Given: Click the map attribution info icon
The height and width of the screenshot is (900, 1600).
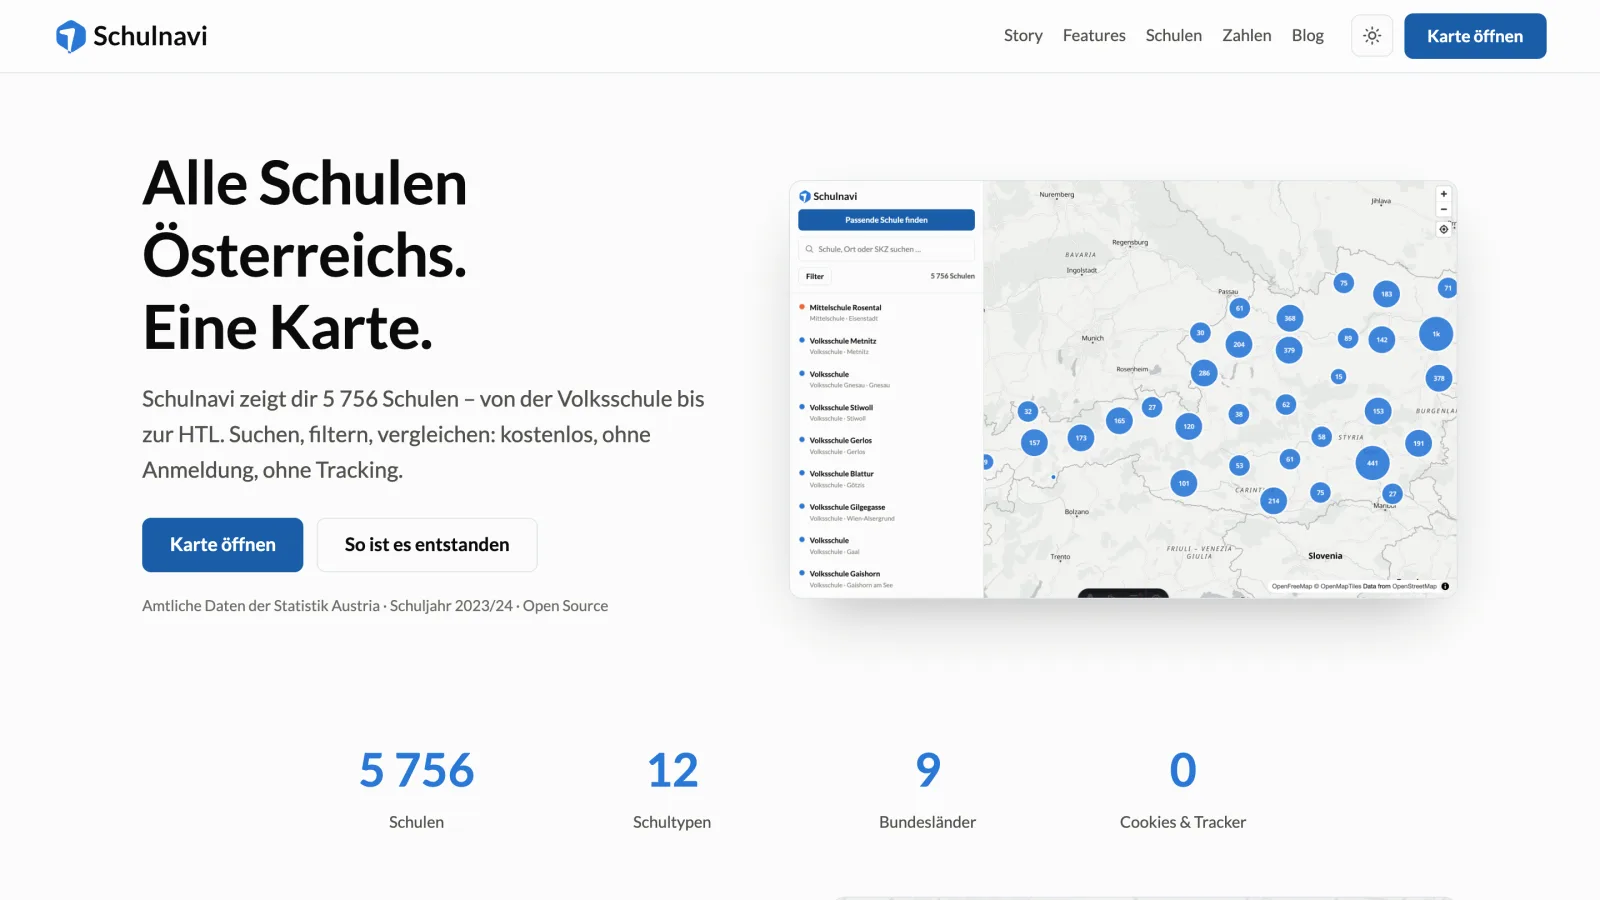Looking at the screenshot, I should (1445, 586).
